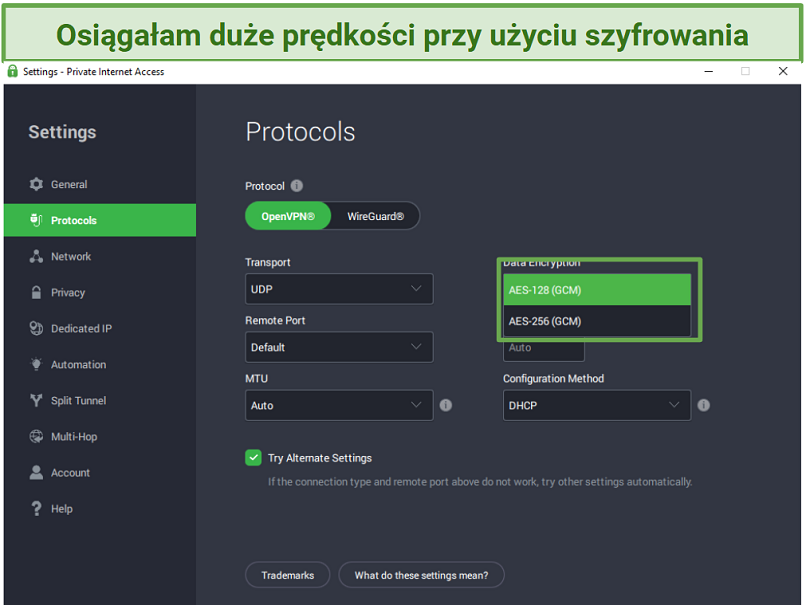Click What do these settings mean button
This screenshot has height=605, width=806.
coord(422,575)
